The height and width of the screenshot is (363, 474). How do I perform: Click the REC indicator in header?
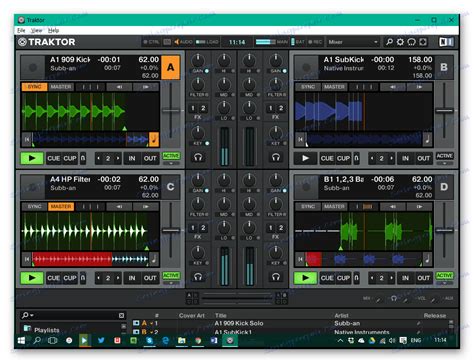315,42
